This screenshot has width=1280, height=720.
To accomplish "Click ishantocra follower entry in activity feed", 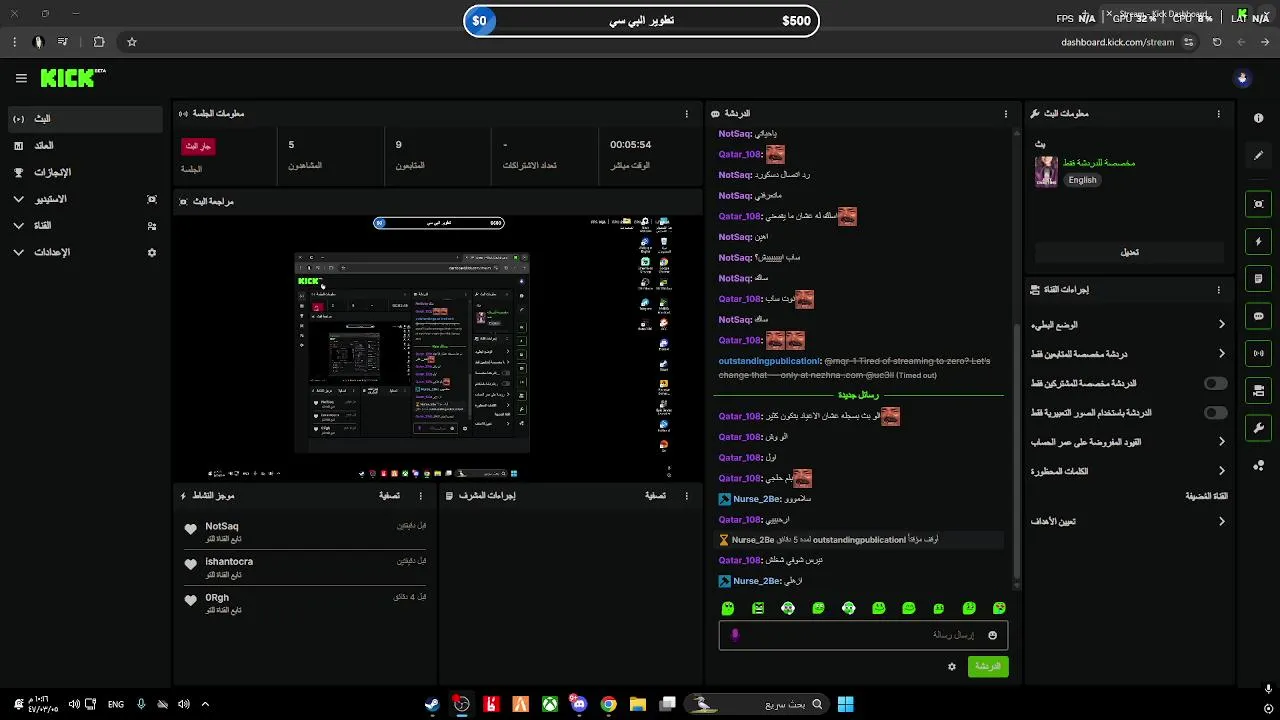I will tap(305, 567).
